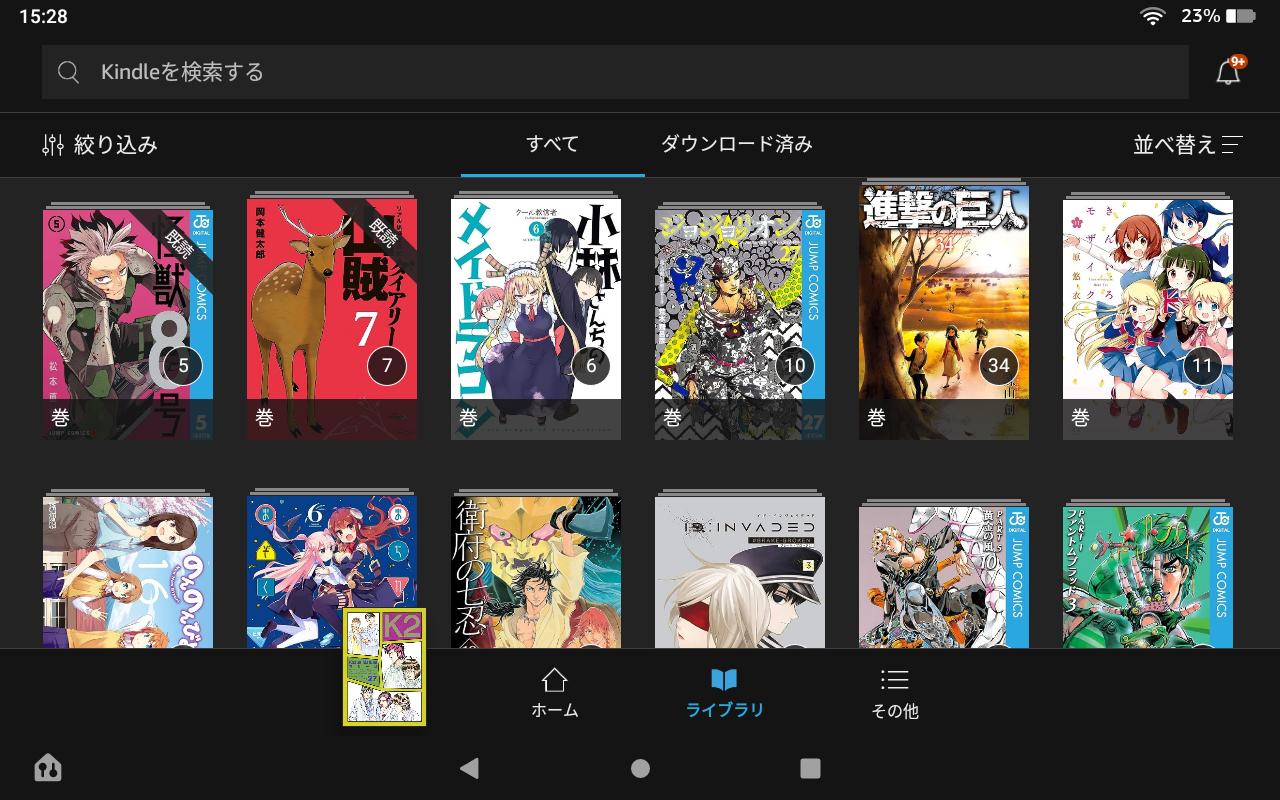The width and height of the screenshot is (1280, 800).
Task: Check the Wi-Fi status icon
Action: coord(1153,16)
